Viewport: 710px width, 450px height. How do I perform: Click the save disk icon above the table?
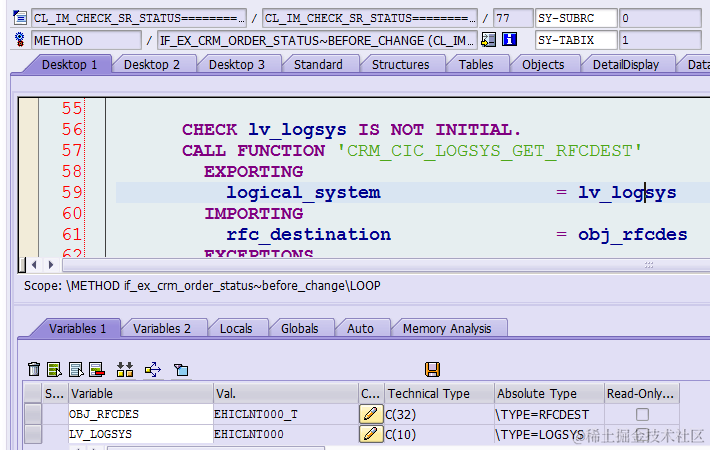point(432,369)
